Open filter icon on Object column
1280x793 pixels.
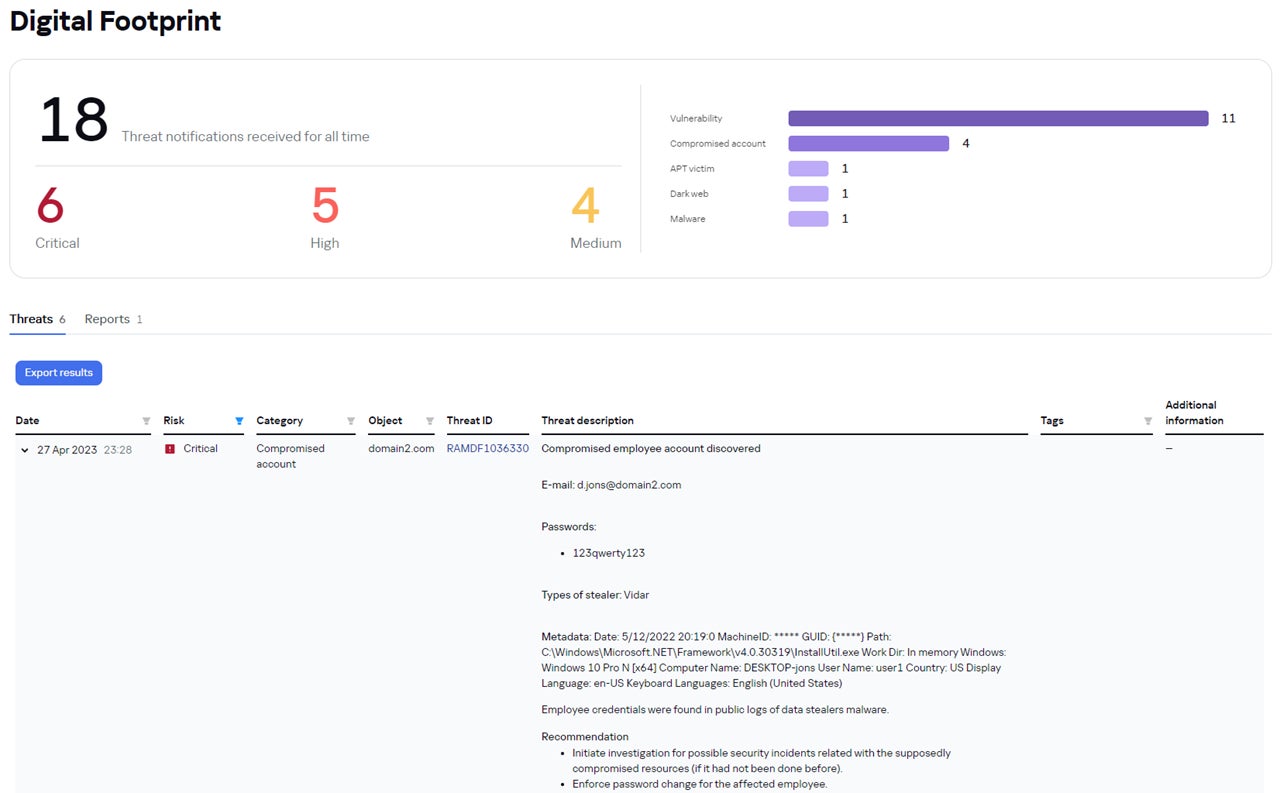(430, 421)
